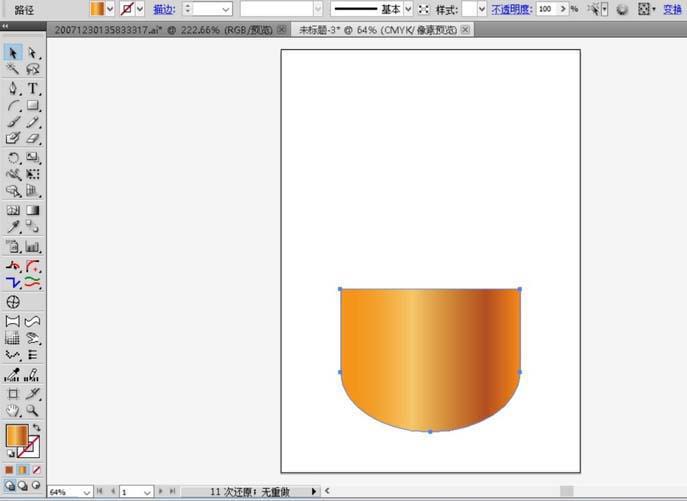687x501 pixels.
Task: Swap fill and stroke colors
Action: (x=38, y=427)
